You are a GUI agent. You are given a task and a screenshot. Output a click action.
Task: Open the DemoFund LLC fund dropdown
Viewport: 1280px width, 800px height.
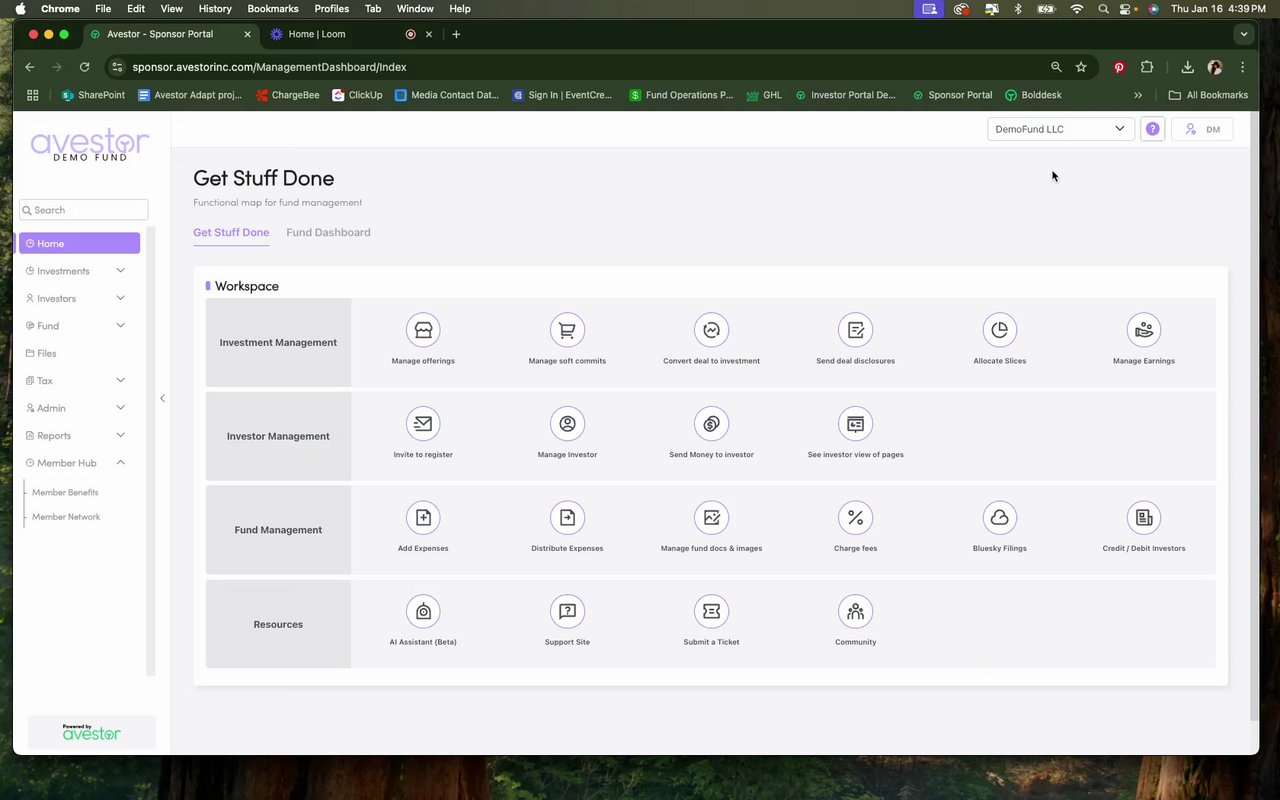pos(1060,129)
